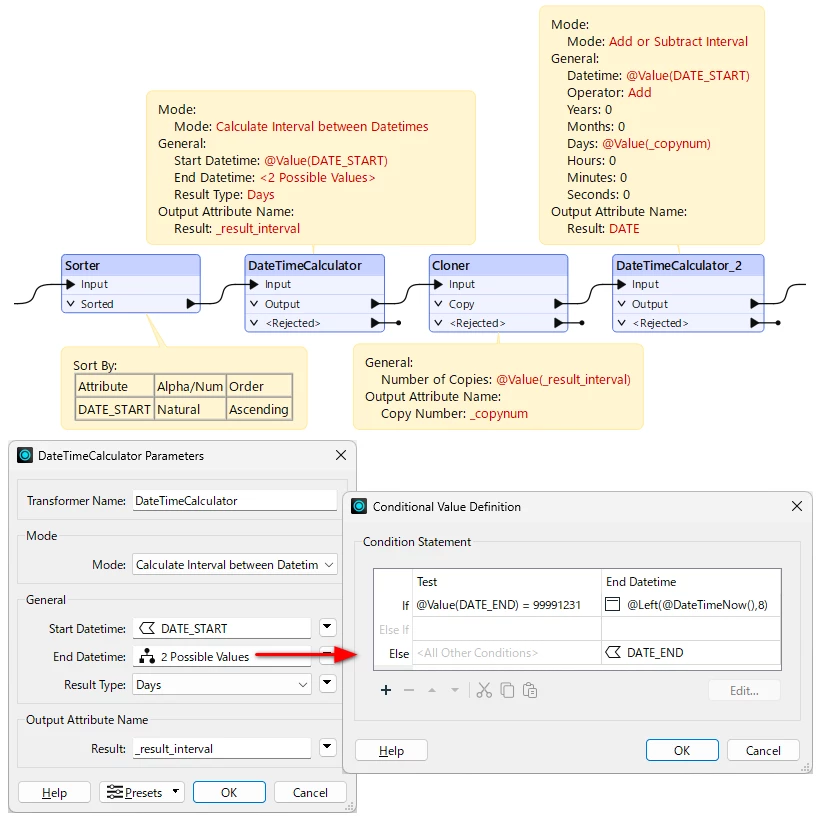Select the Else If empty test row

pyautogui.click(x=507, y=629)
